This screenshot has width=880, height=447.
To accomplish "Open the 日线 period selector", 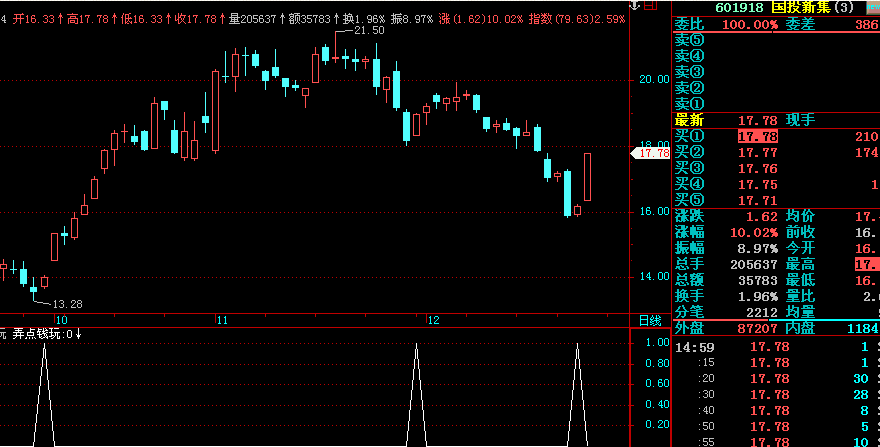I will coord(650,320).
